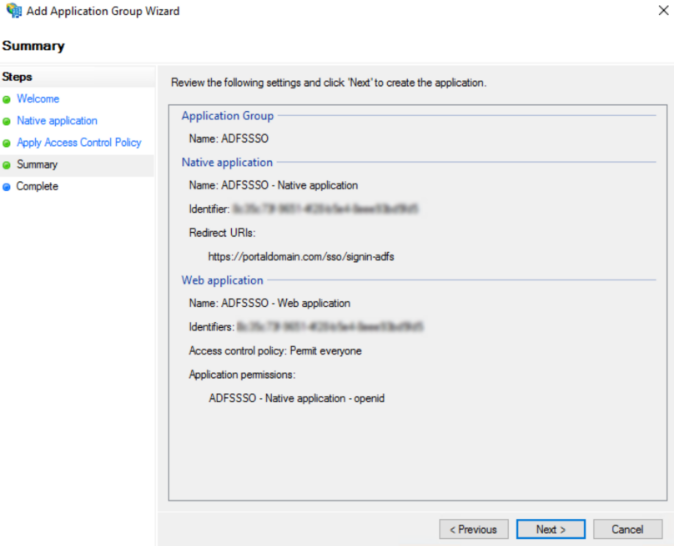Close the wizard with the X button
Image resolution: width=674 pixels, height=547 pixels.
[663, 11]
